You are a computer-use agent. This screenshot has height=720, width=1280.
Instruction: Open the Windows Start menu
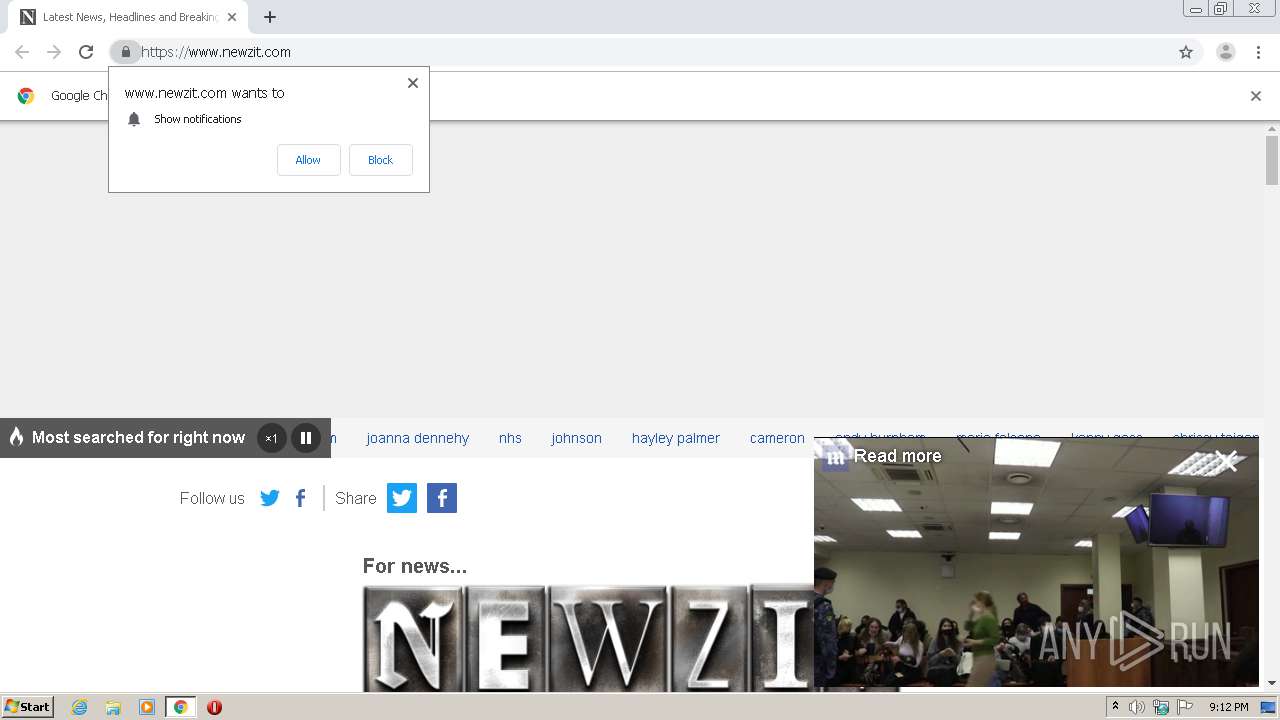click(x=28, y=707)
